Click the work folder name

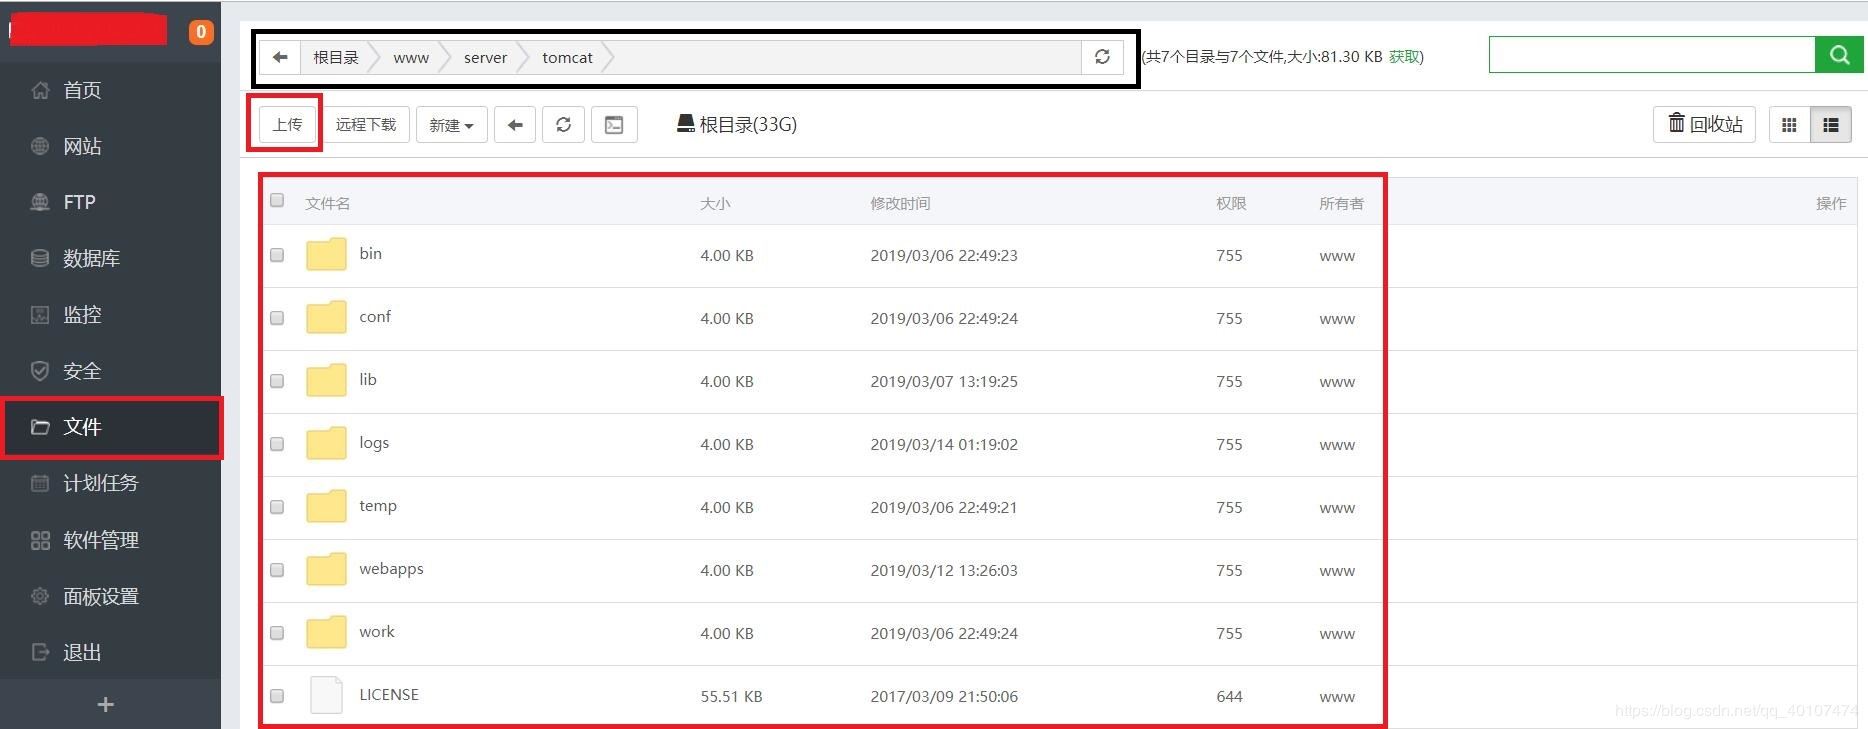[x=377, y=631]
